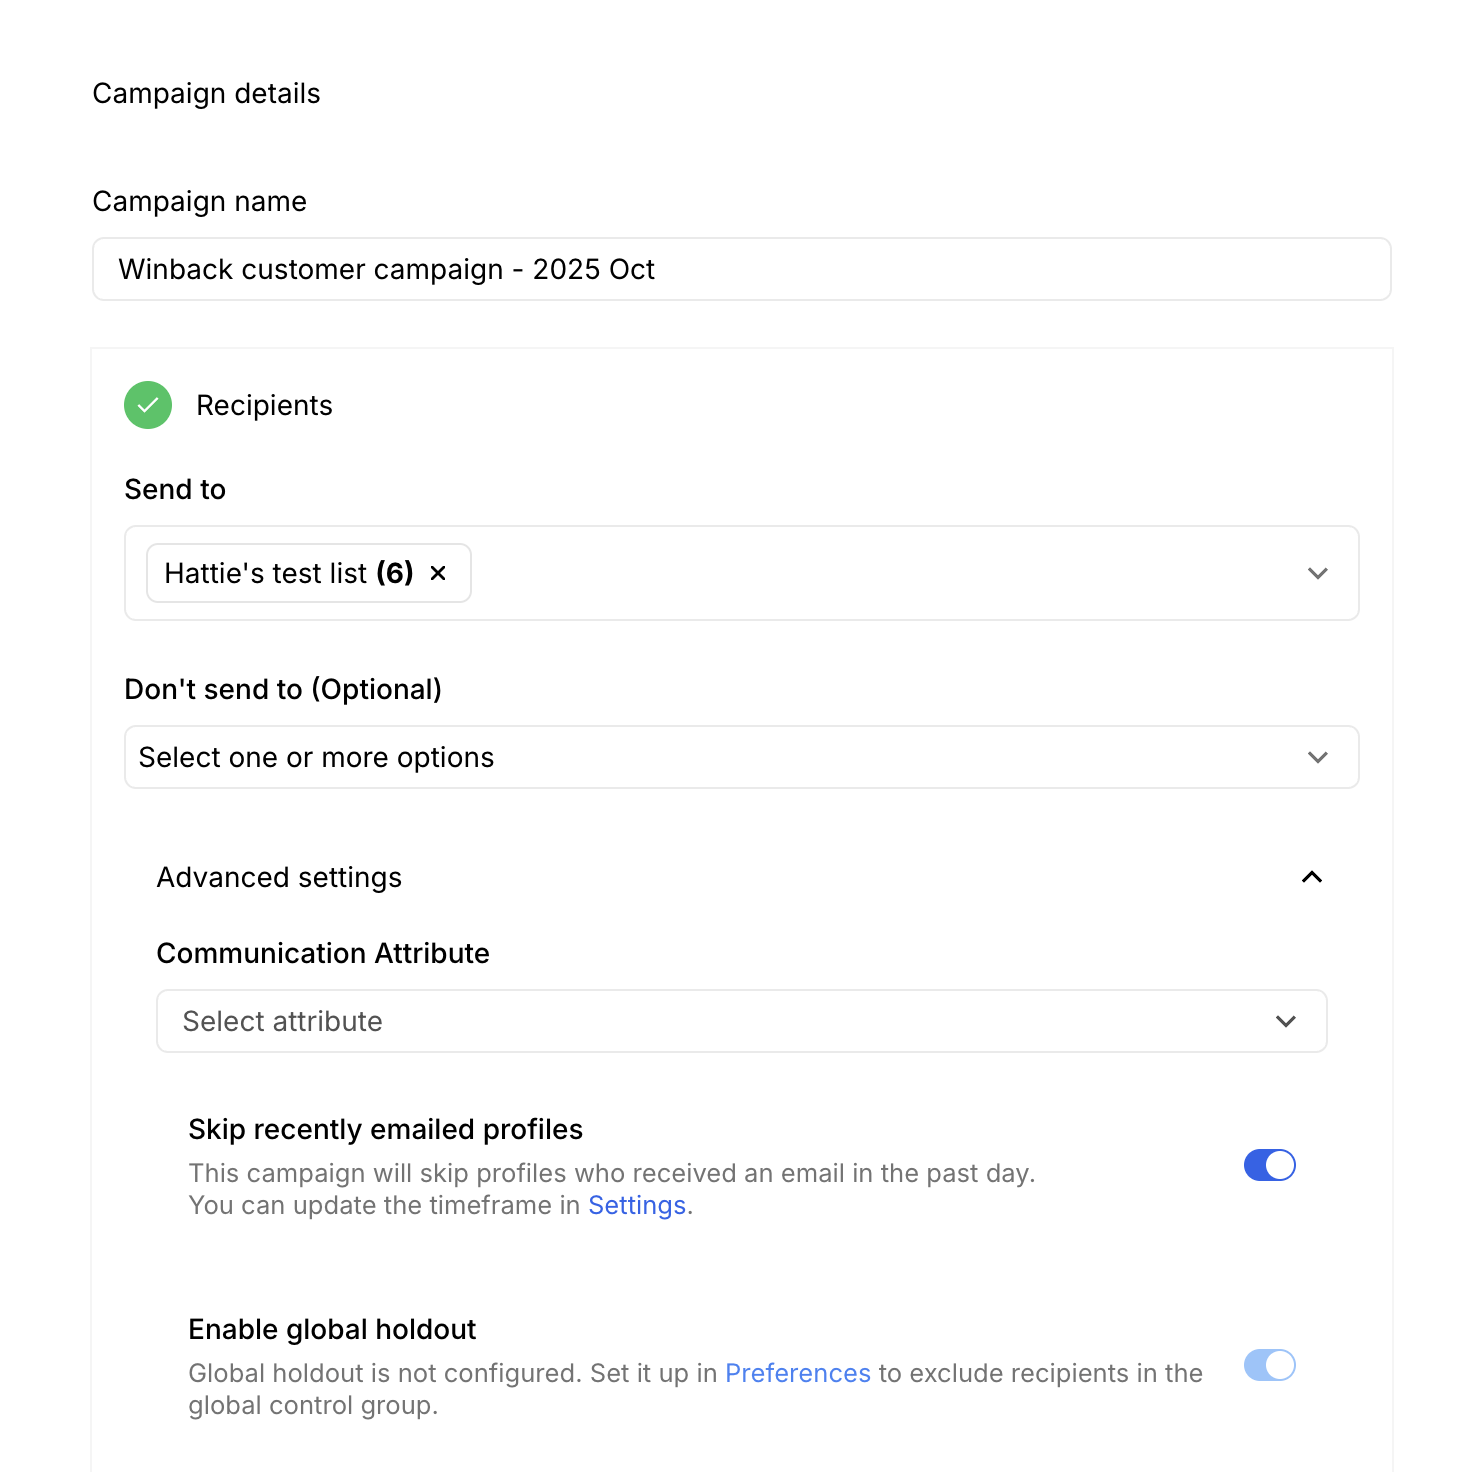Screen dimensions: 1460x1472
Task: Open the 'Select attribute' dropdown
Action: pos(700,1021)
